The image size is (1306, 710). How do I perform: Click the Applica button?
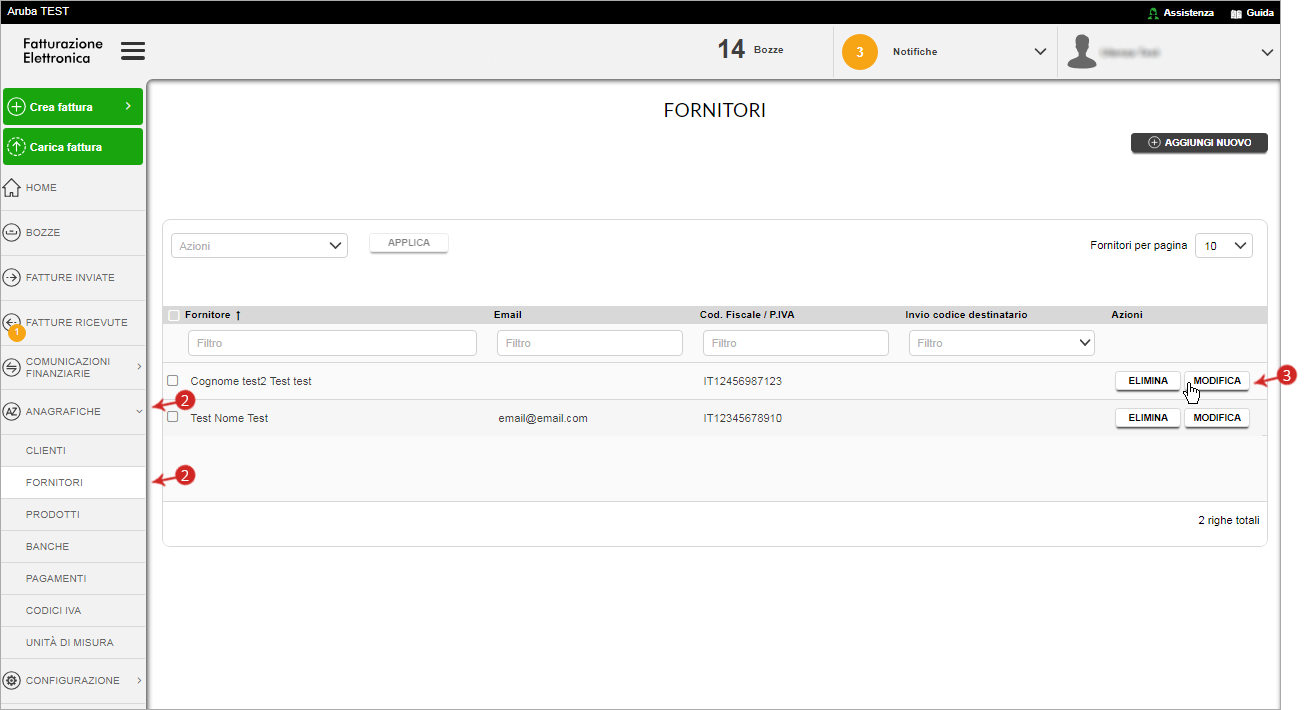[409, 243]
